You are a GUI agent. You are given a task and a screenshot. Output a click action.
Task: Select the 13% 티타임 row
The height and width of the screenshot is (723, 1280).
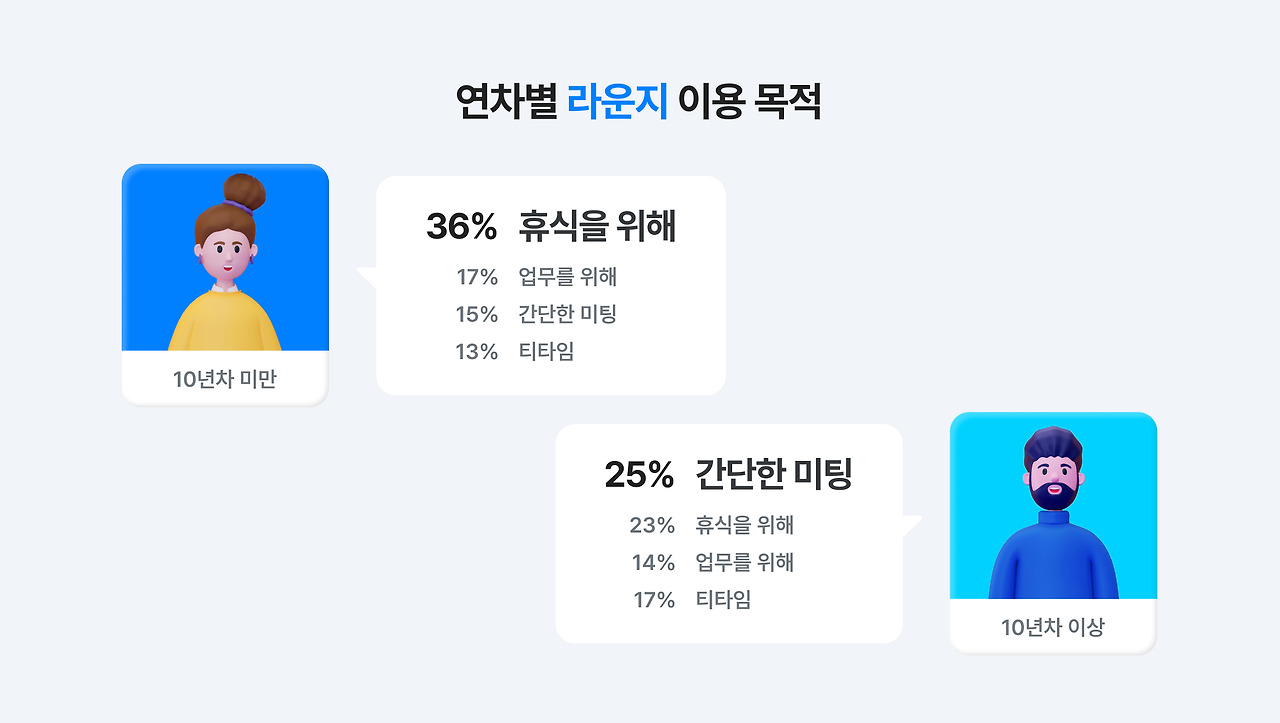pyautogui.click(x=515, y=351)
